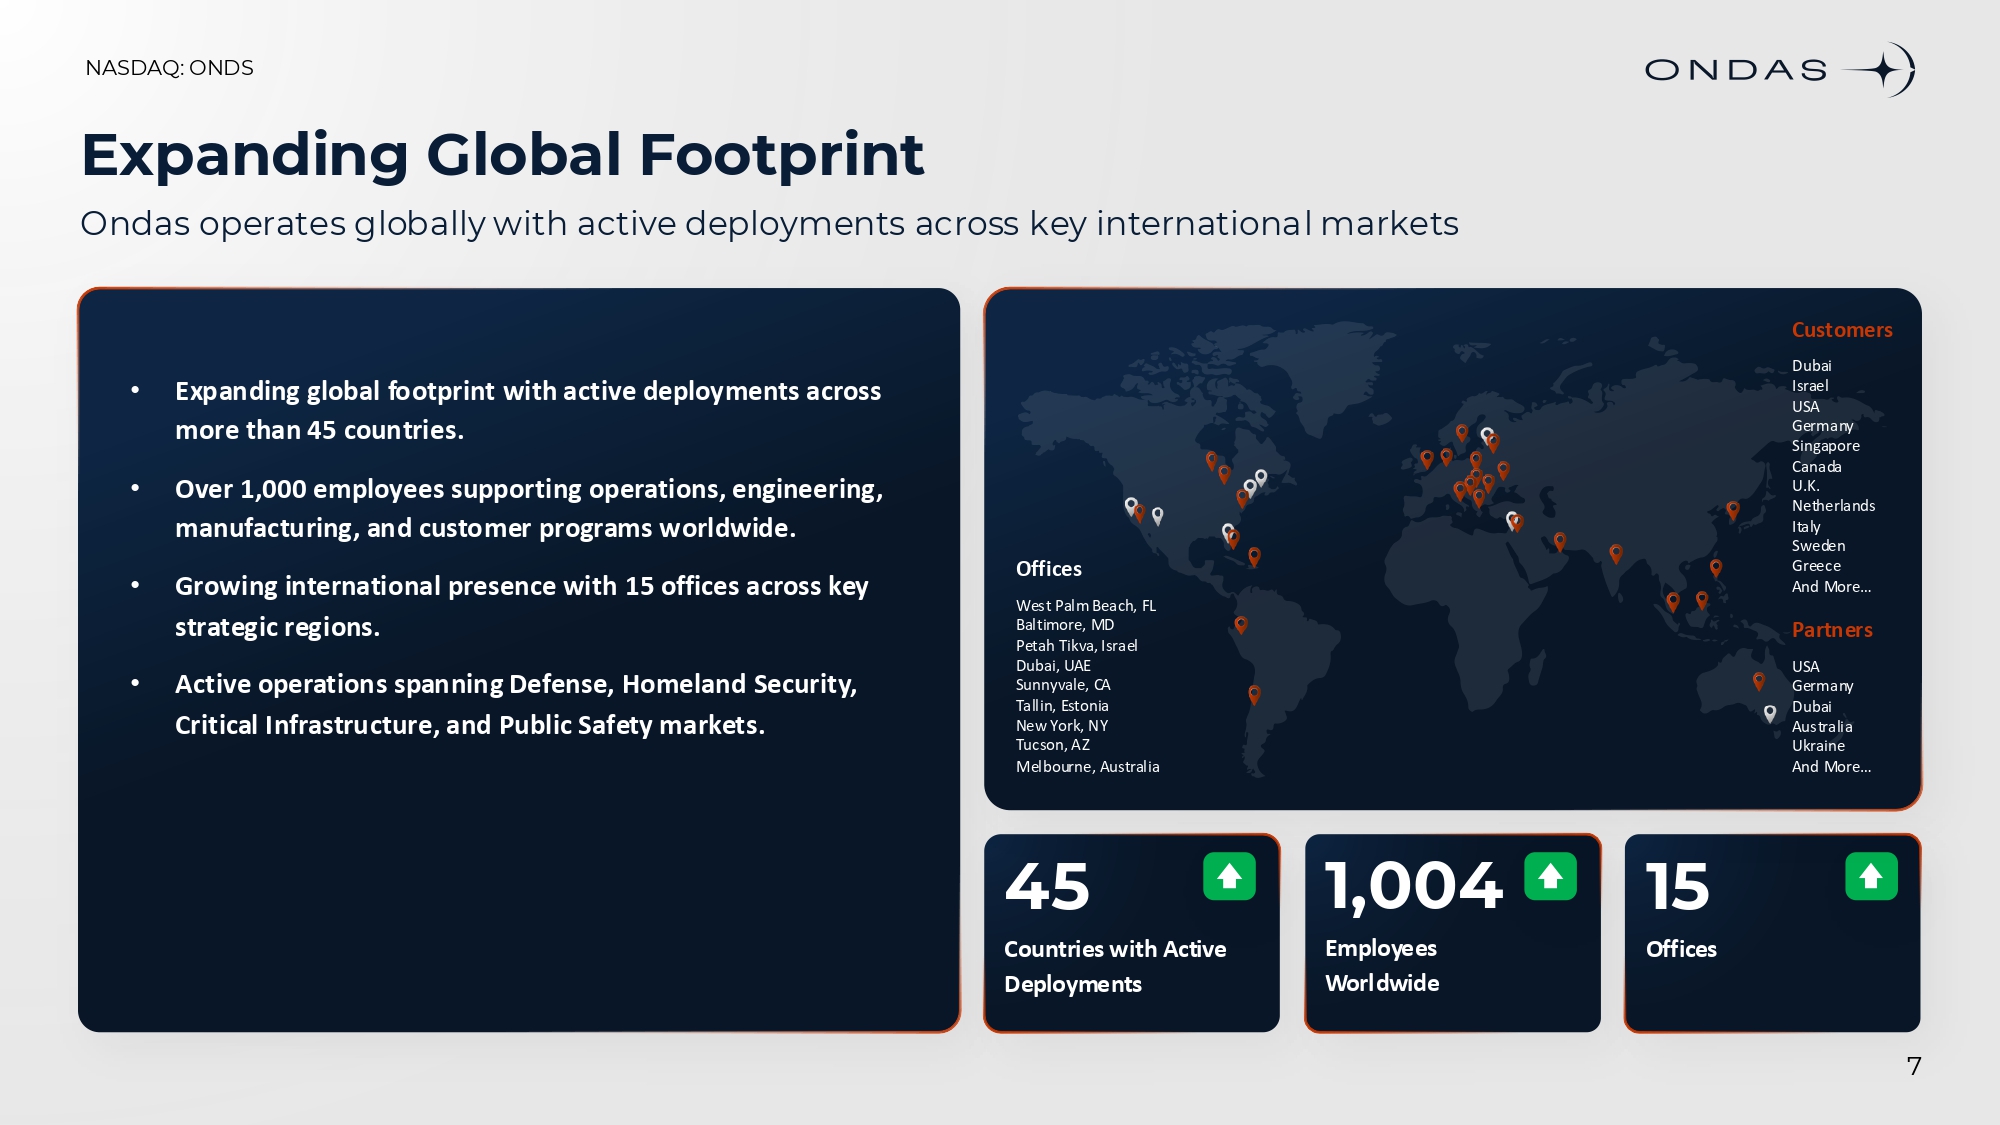Select the Customers heading on map
The width and height of the screenshot is (2000, 1125).
1842,330
